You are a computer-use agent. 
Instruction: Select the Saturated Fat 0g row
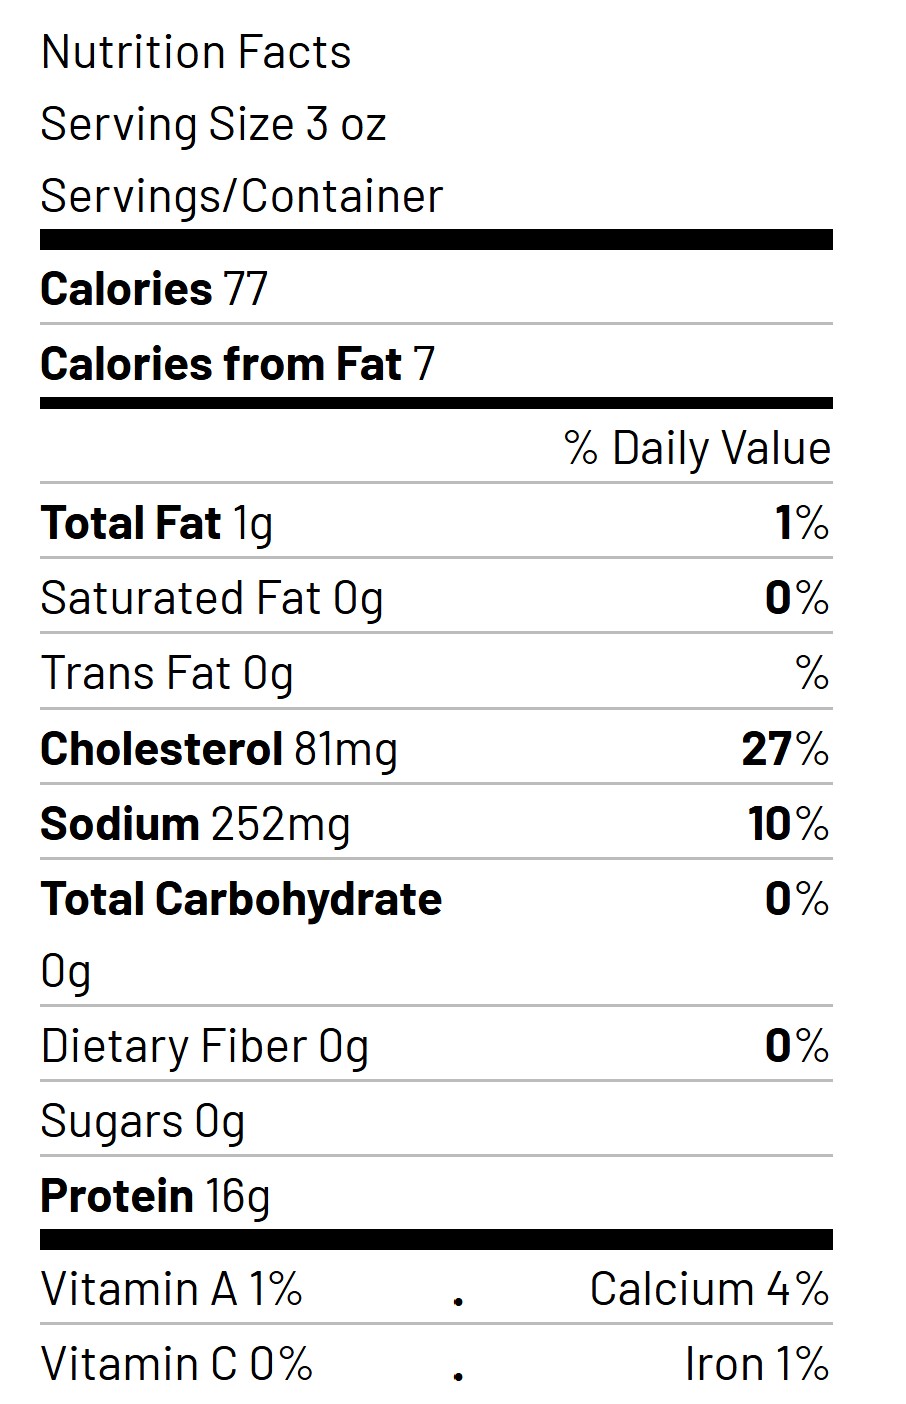[x=436, y=597]
